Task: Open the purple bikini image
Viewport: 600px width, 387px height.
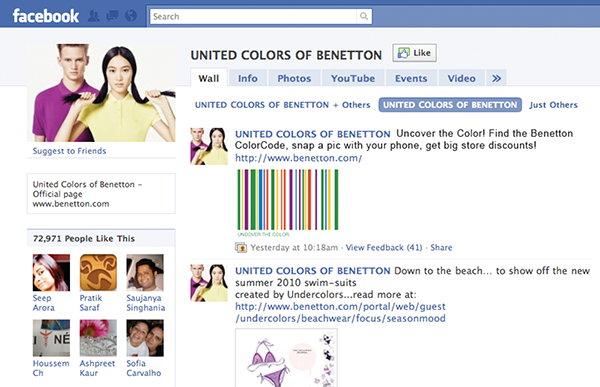Action: 286,358
